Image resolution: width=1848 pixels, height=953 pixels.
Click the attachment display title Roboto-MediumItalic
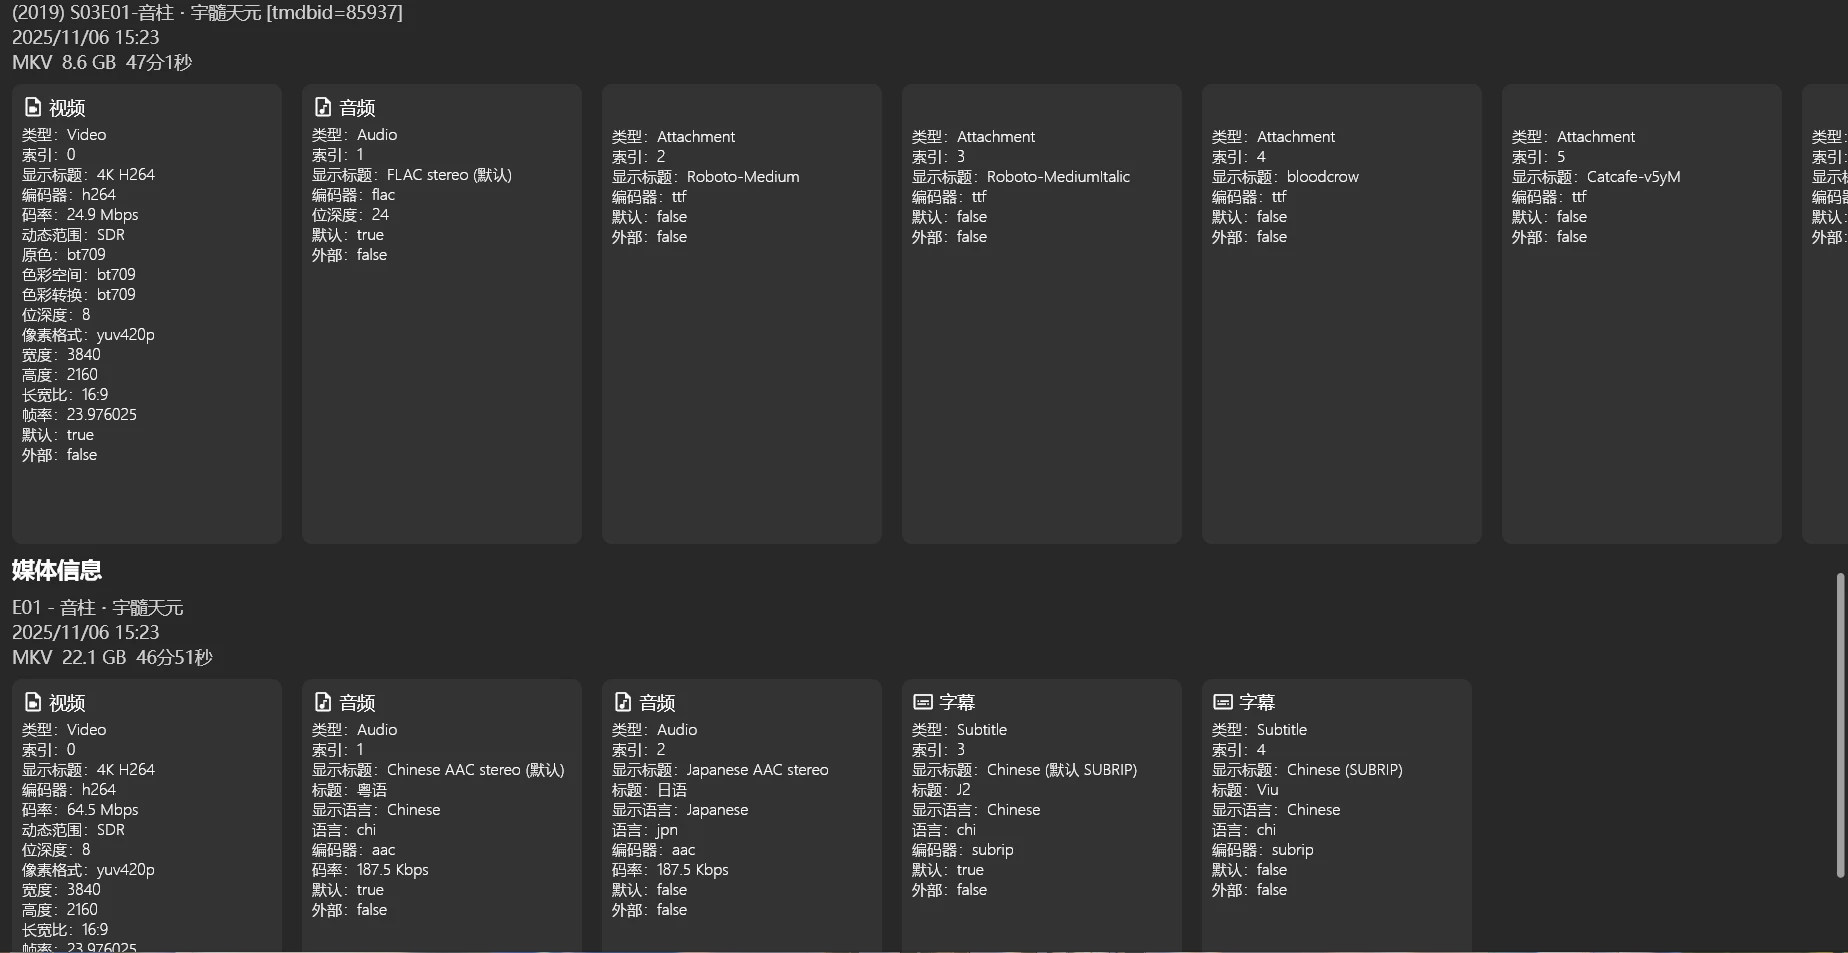pyautogui.click(x=1058, y=177)
